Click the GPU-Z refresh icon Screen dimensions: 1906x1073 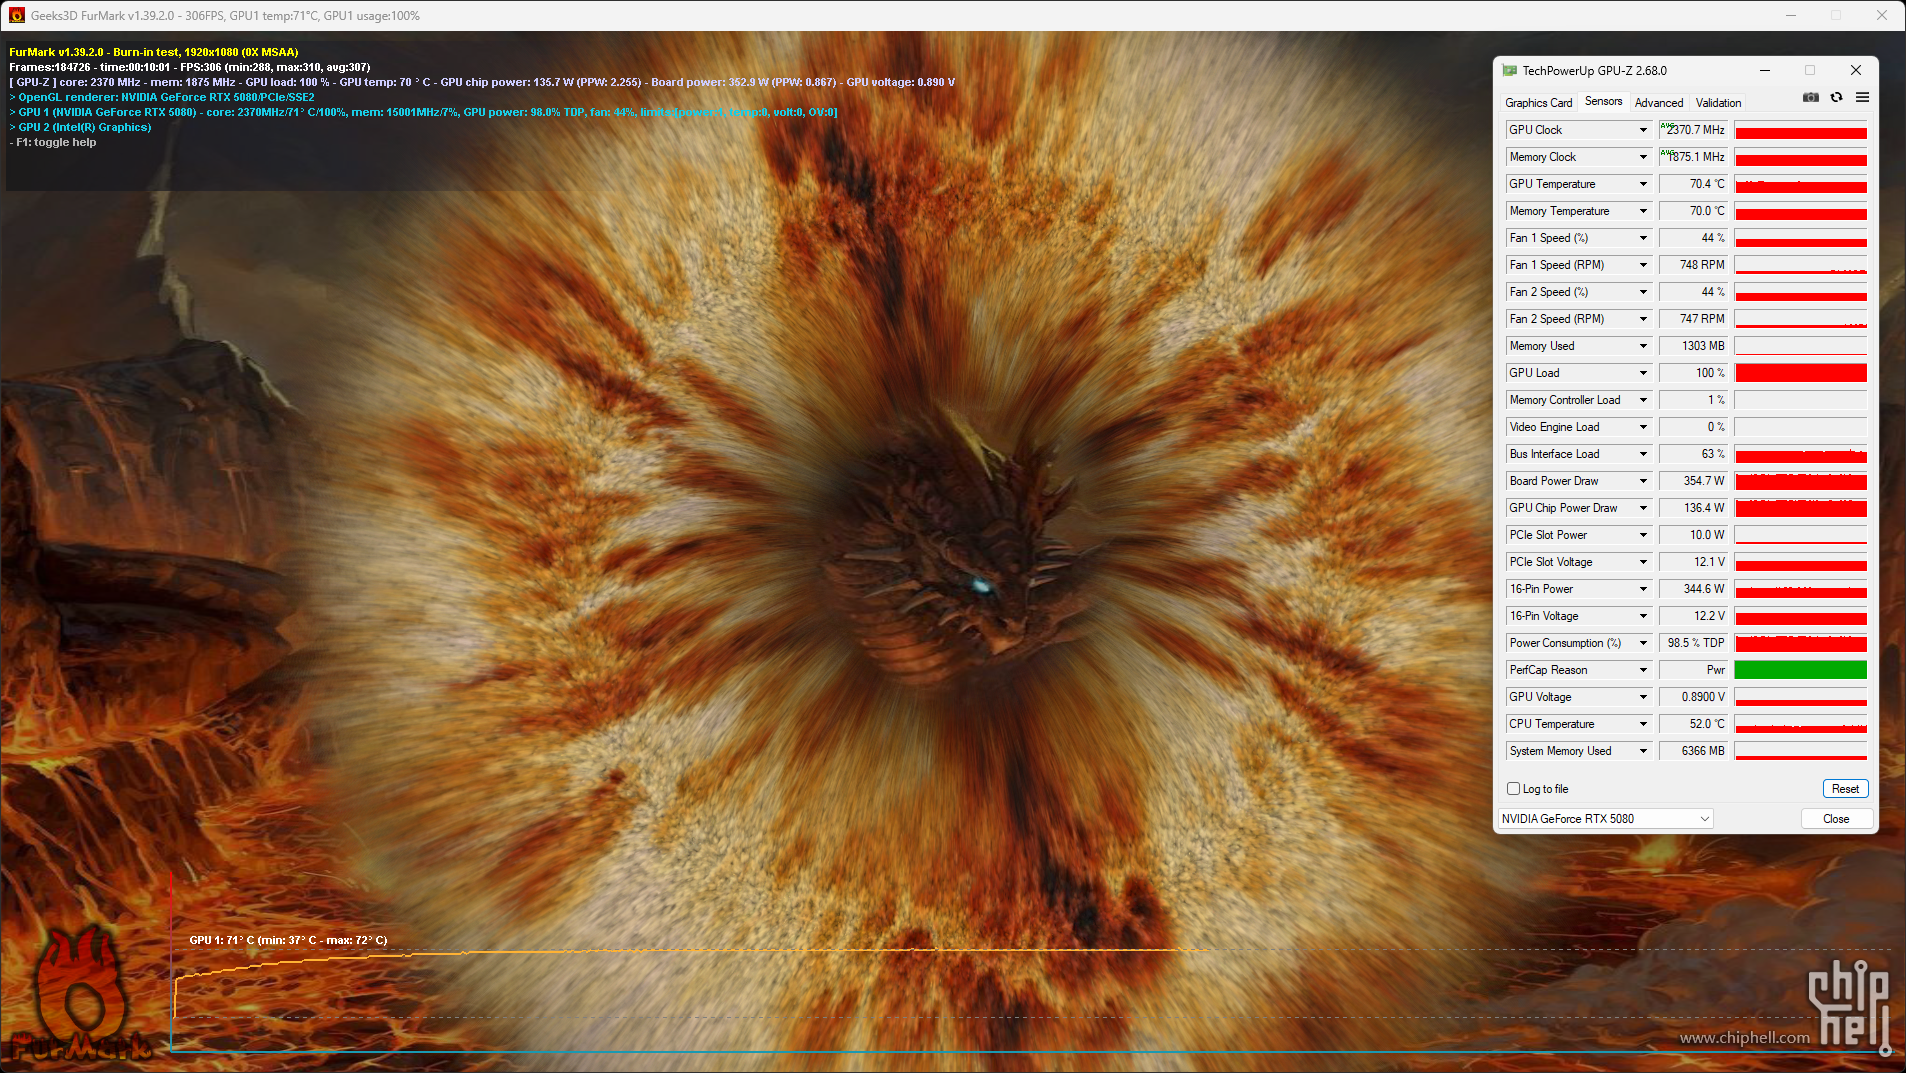click(1836, 97)
